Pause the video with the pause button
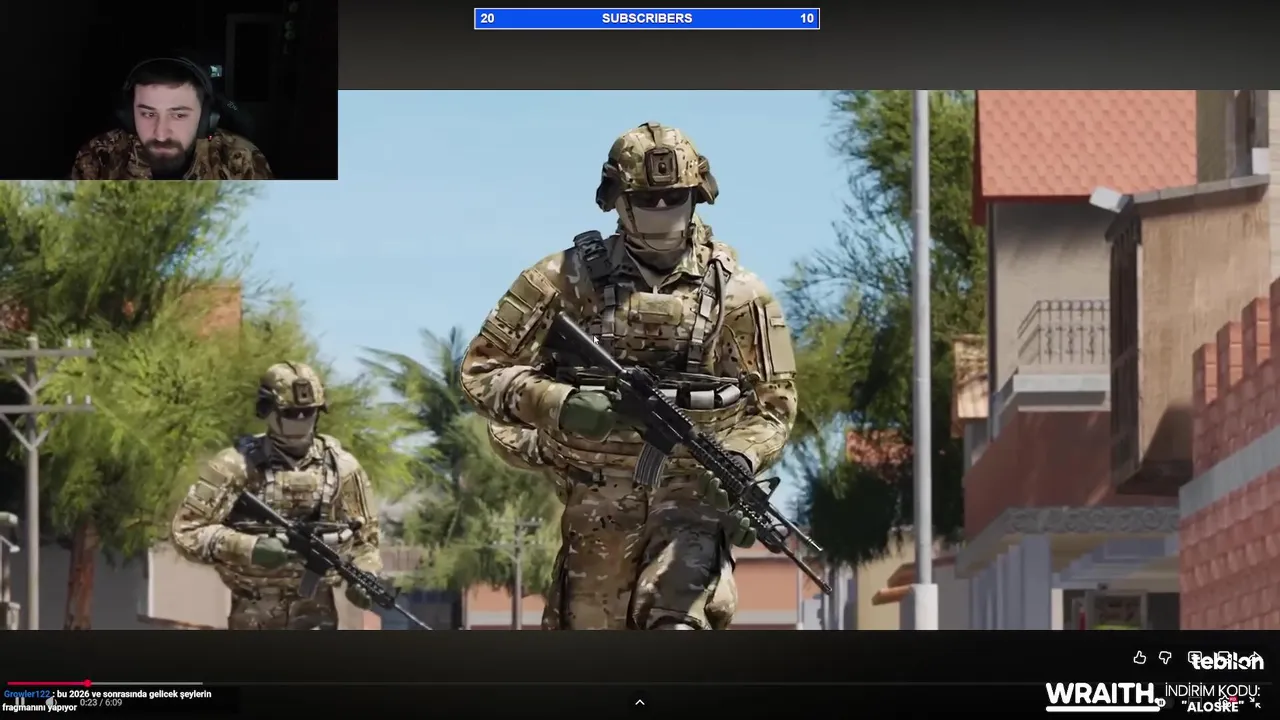This screenshot has height=720, width=1280. coord(20,702)
